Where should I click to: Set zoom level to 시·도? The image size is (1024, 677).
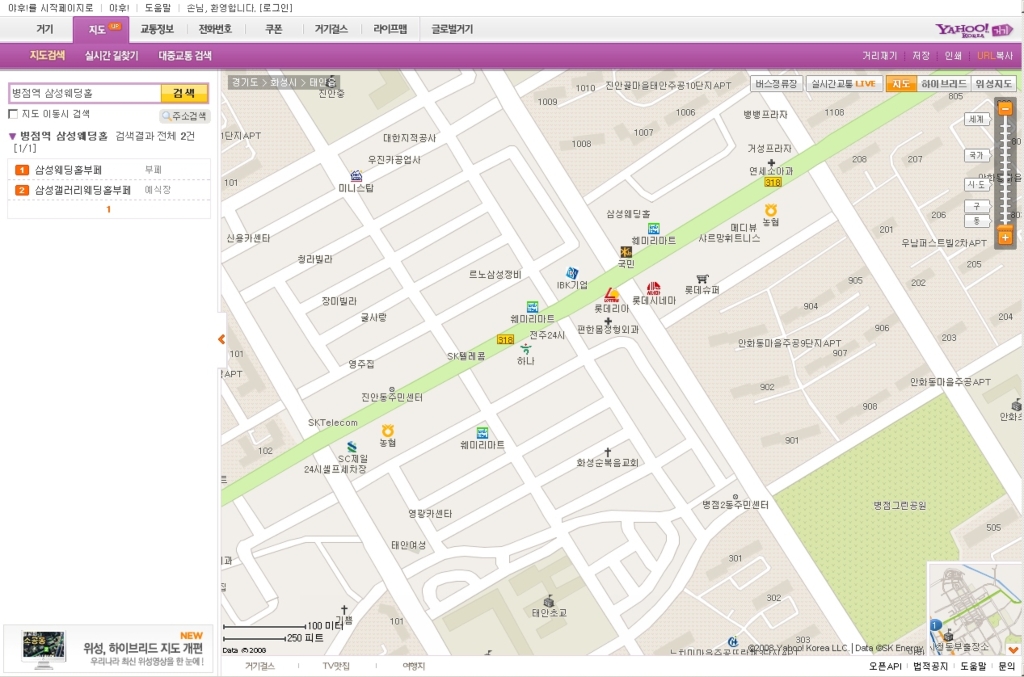[976, 185]
